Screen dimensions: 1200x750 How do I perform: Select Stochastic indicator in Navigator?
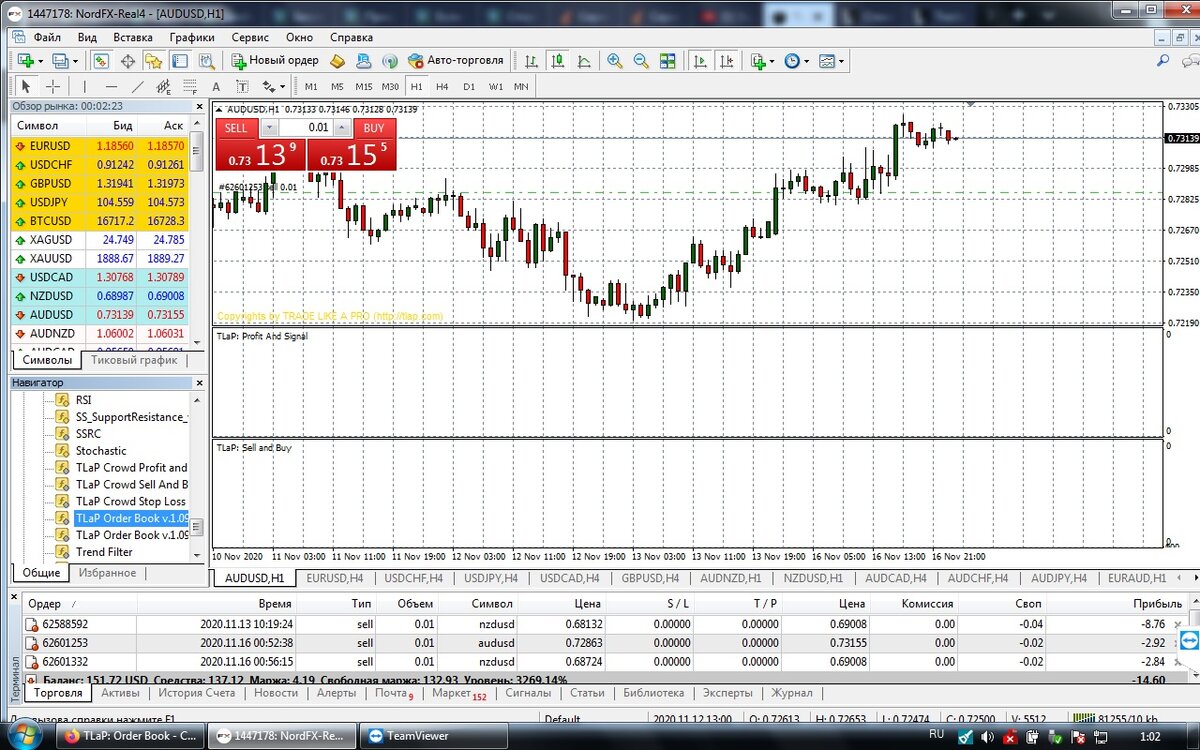pos(101,451)
